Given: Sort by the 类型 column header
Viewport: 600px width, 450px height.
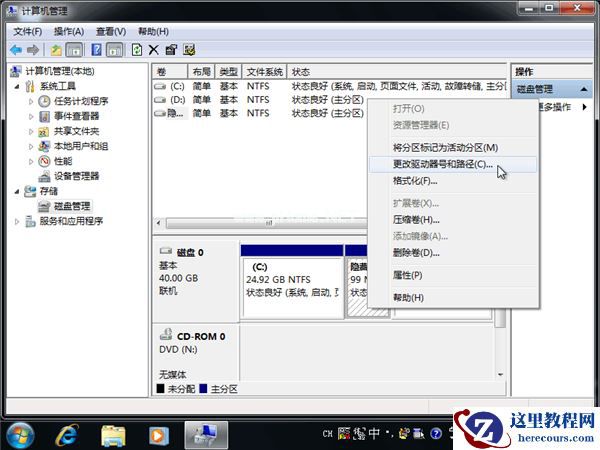Looking at the screenshot, I should (228, 72).
